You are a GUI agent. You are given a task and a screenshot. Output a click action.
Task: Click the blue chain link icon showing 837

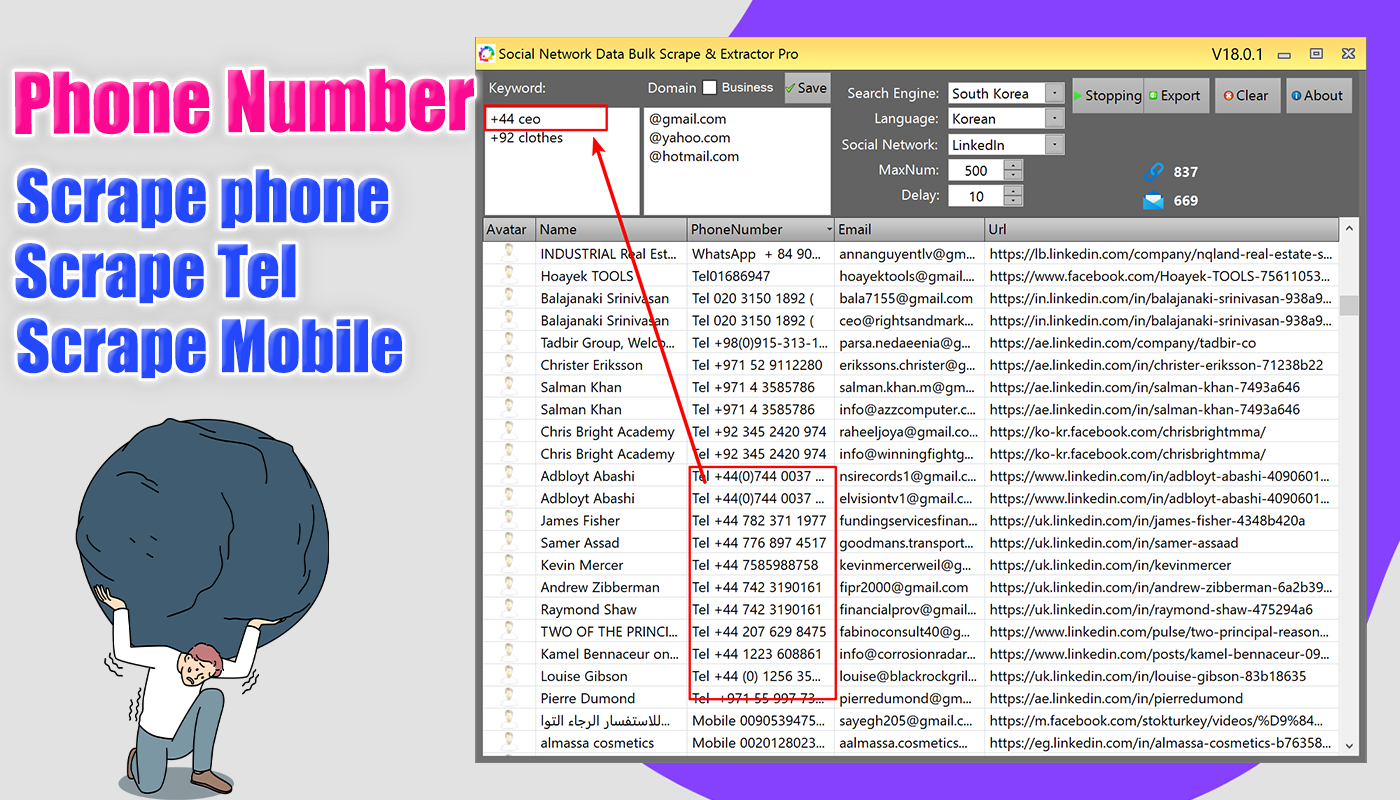click(x=1153, y=171)
